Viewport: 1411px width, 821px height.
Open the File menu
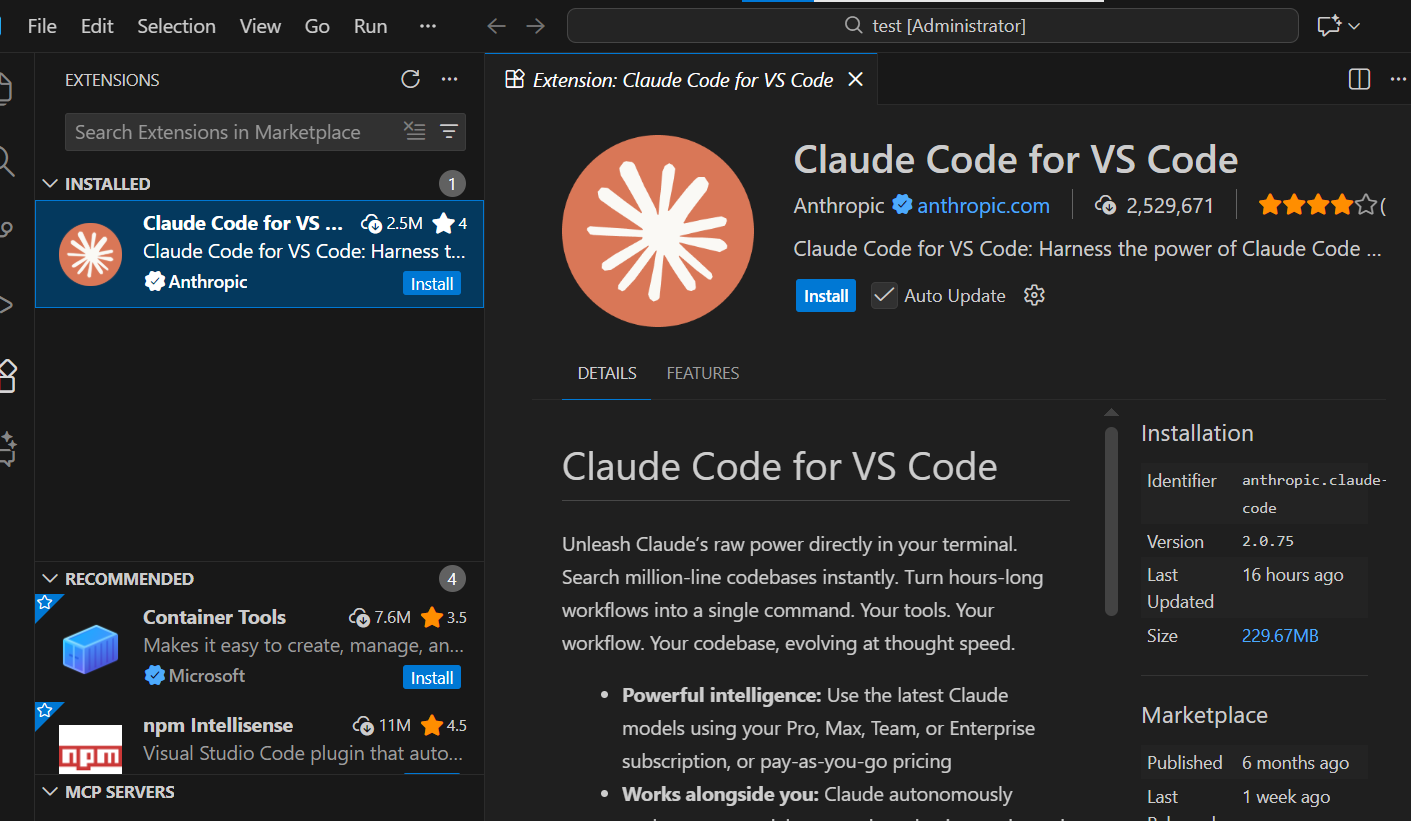tap(42, 26)
